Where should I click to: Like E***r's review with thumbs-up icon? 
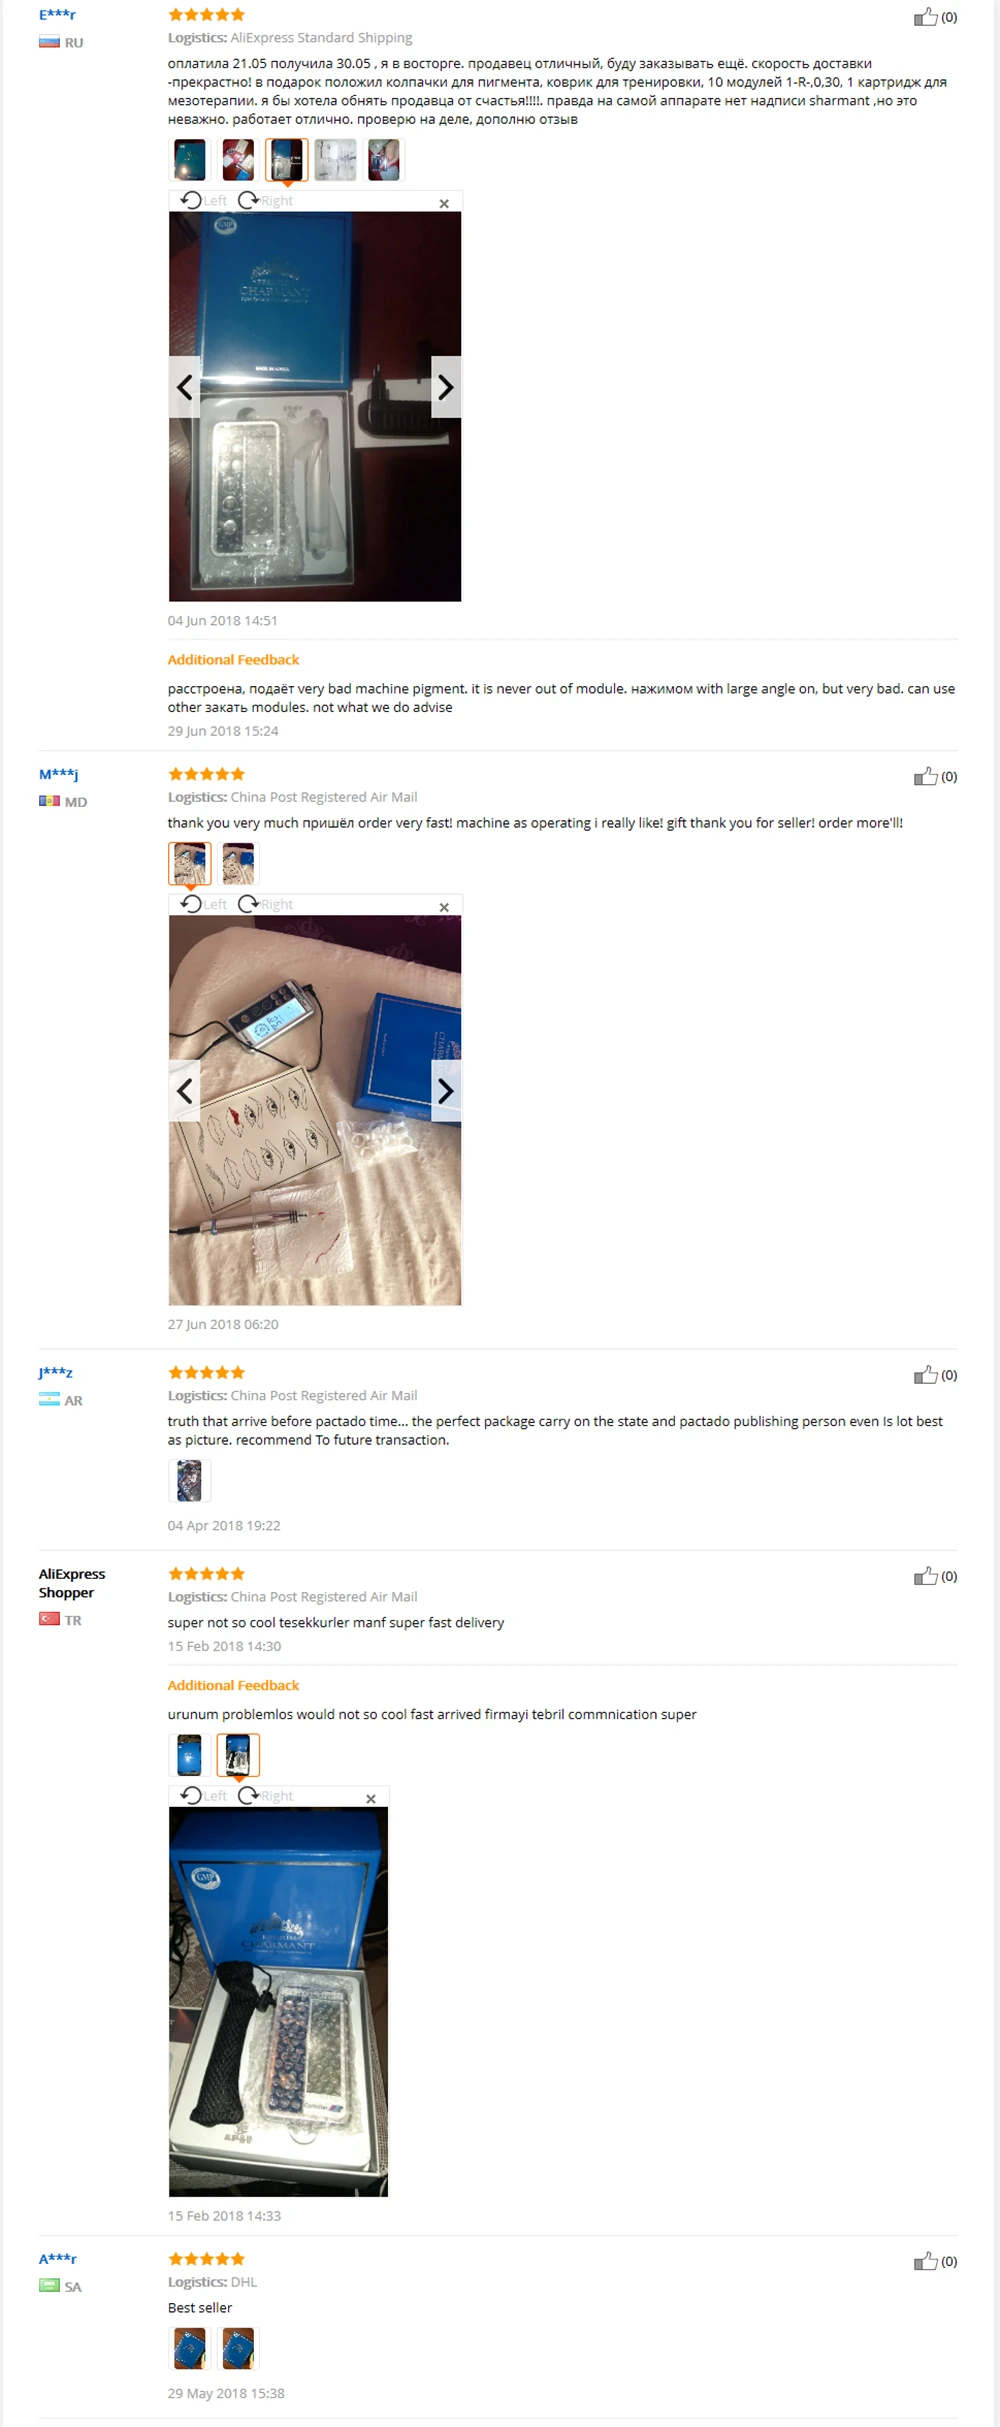pyautogui.click(x=925, y=17)
